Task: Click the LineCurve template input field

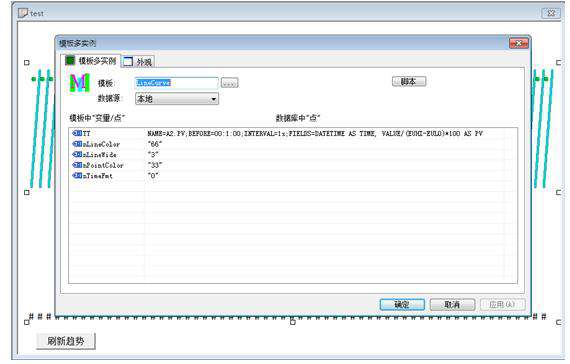Action: (x=177, y=83)
